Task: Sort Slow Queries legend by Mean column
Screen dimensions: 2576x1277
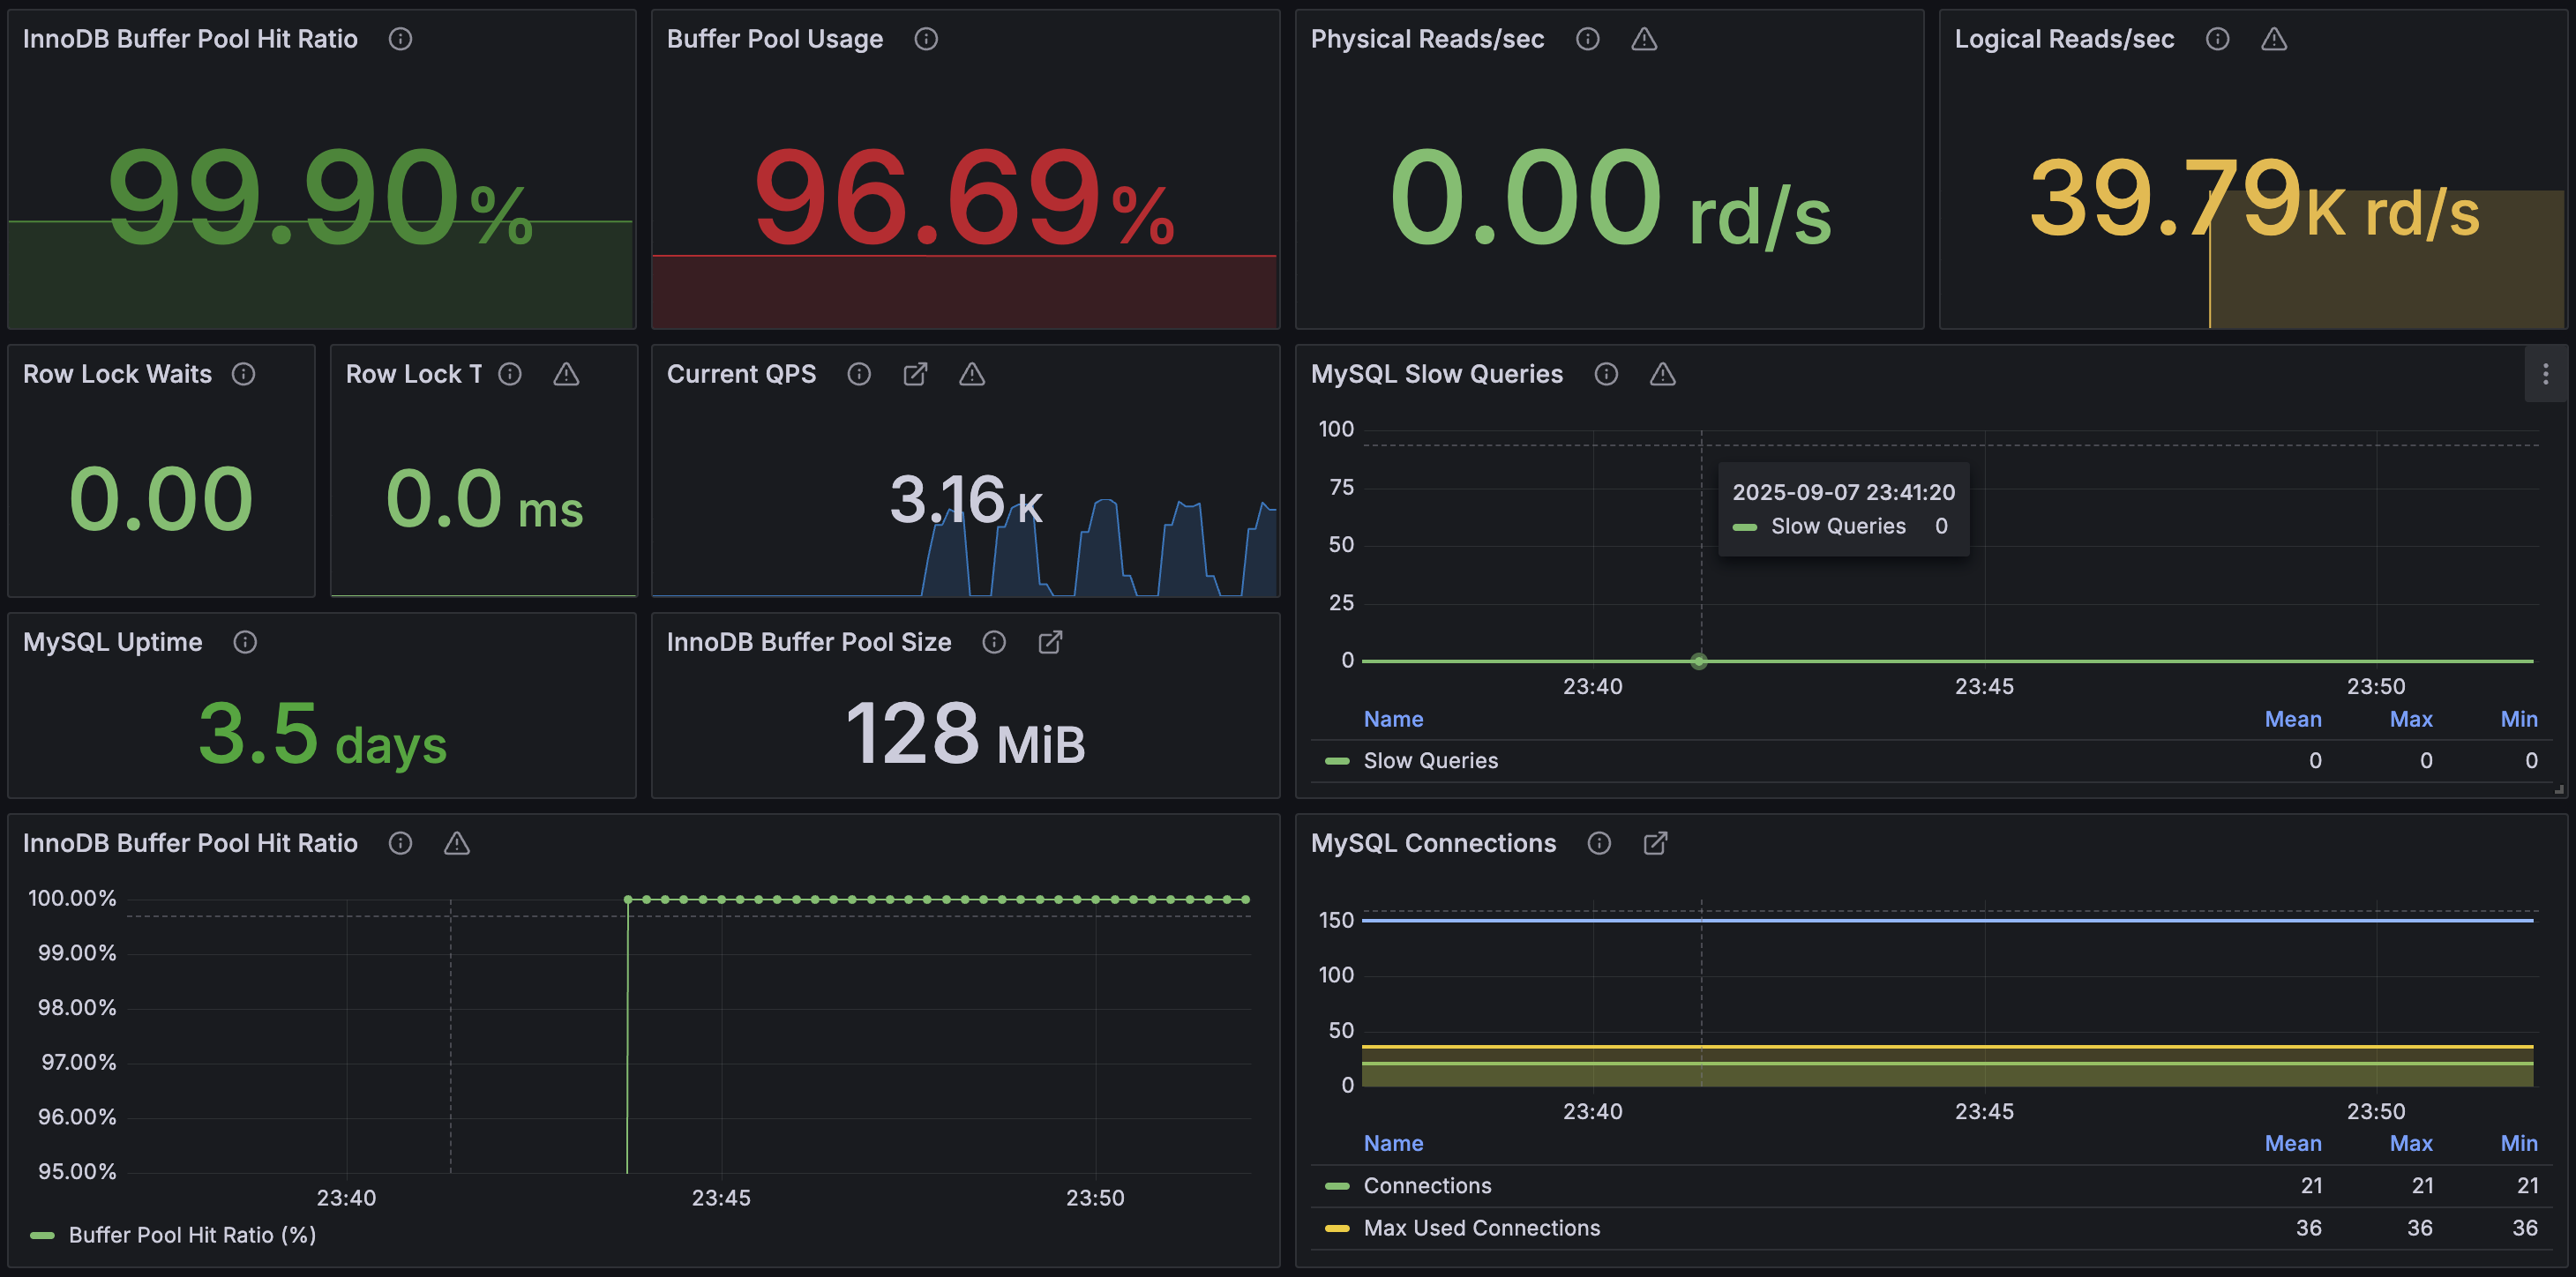Action: point(2292,719)
